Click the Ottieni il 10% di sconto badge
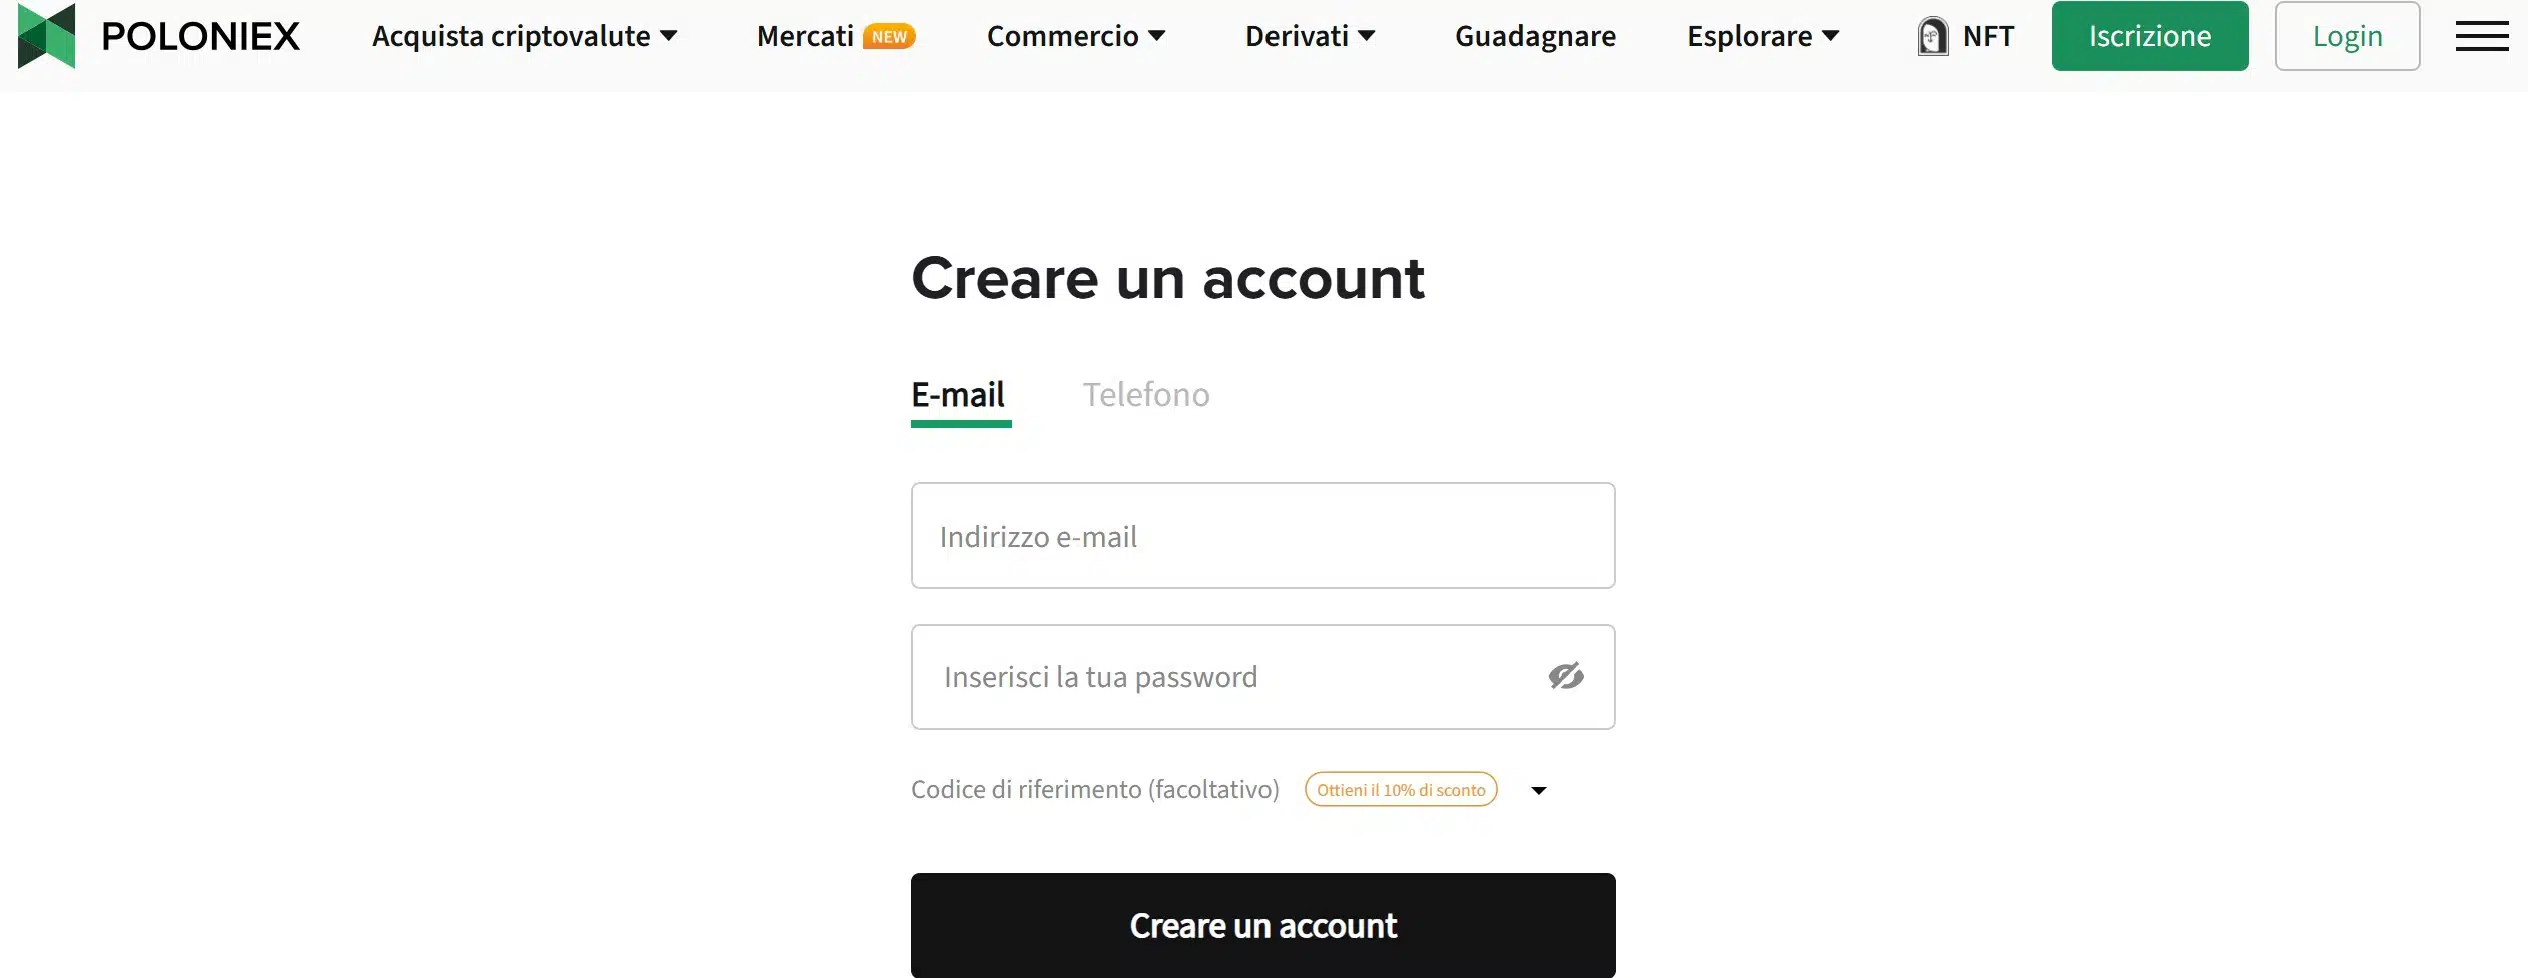The height and width of the screenshot is (978, 2528). [x=1400, y=789]
